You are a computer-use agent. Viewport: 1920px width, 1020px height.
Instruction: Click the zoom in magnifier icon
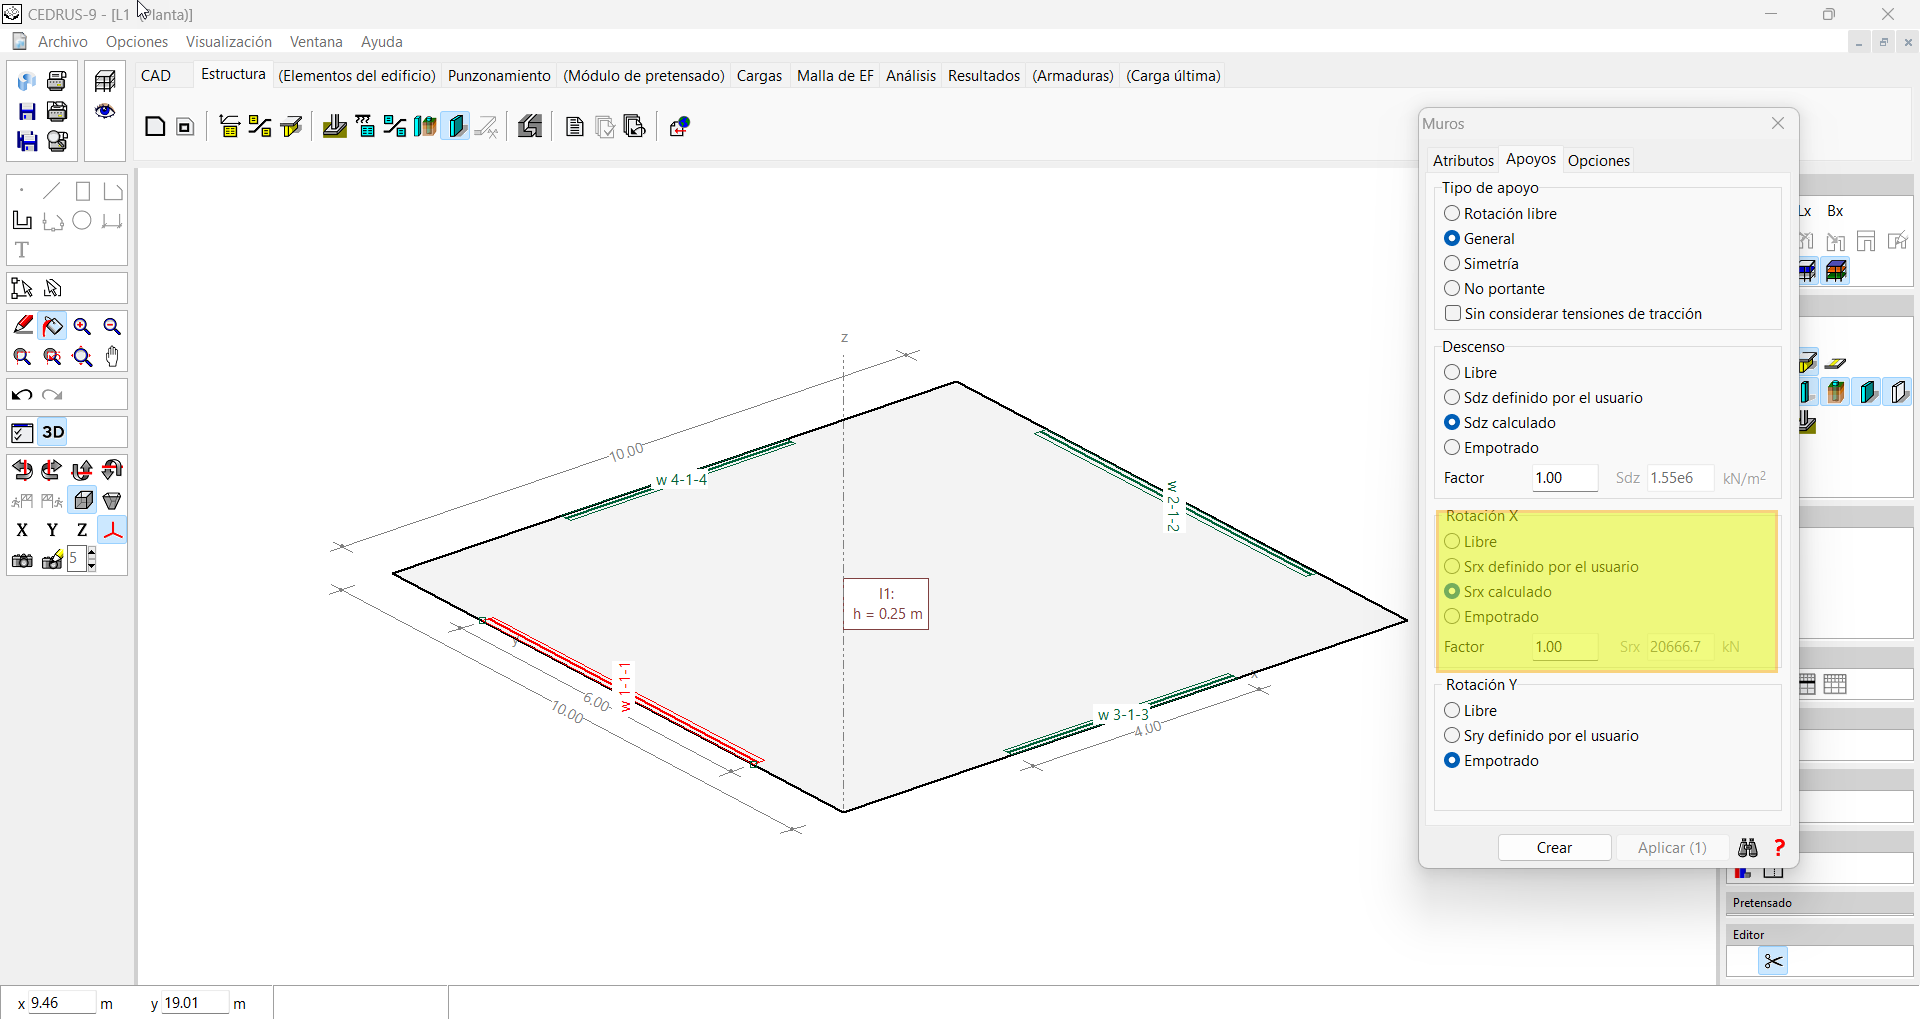[82, 327]
